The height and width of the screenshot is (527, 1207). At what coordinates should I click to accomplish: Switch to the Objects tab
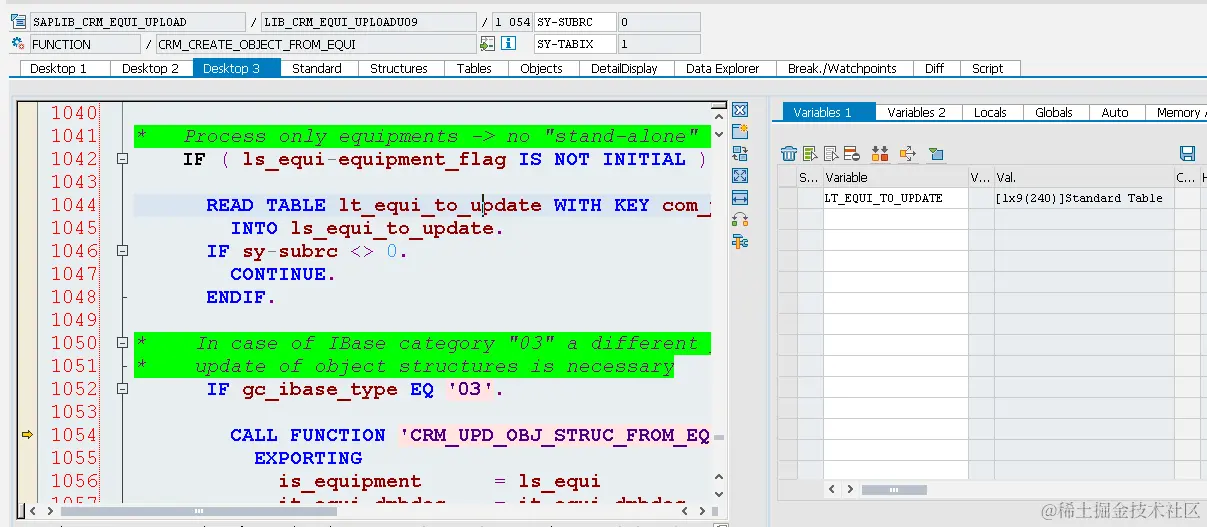542,68
